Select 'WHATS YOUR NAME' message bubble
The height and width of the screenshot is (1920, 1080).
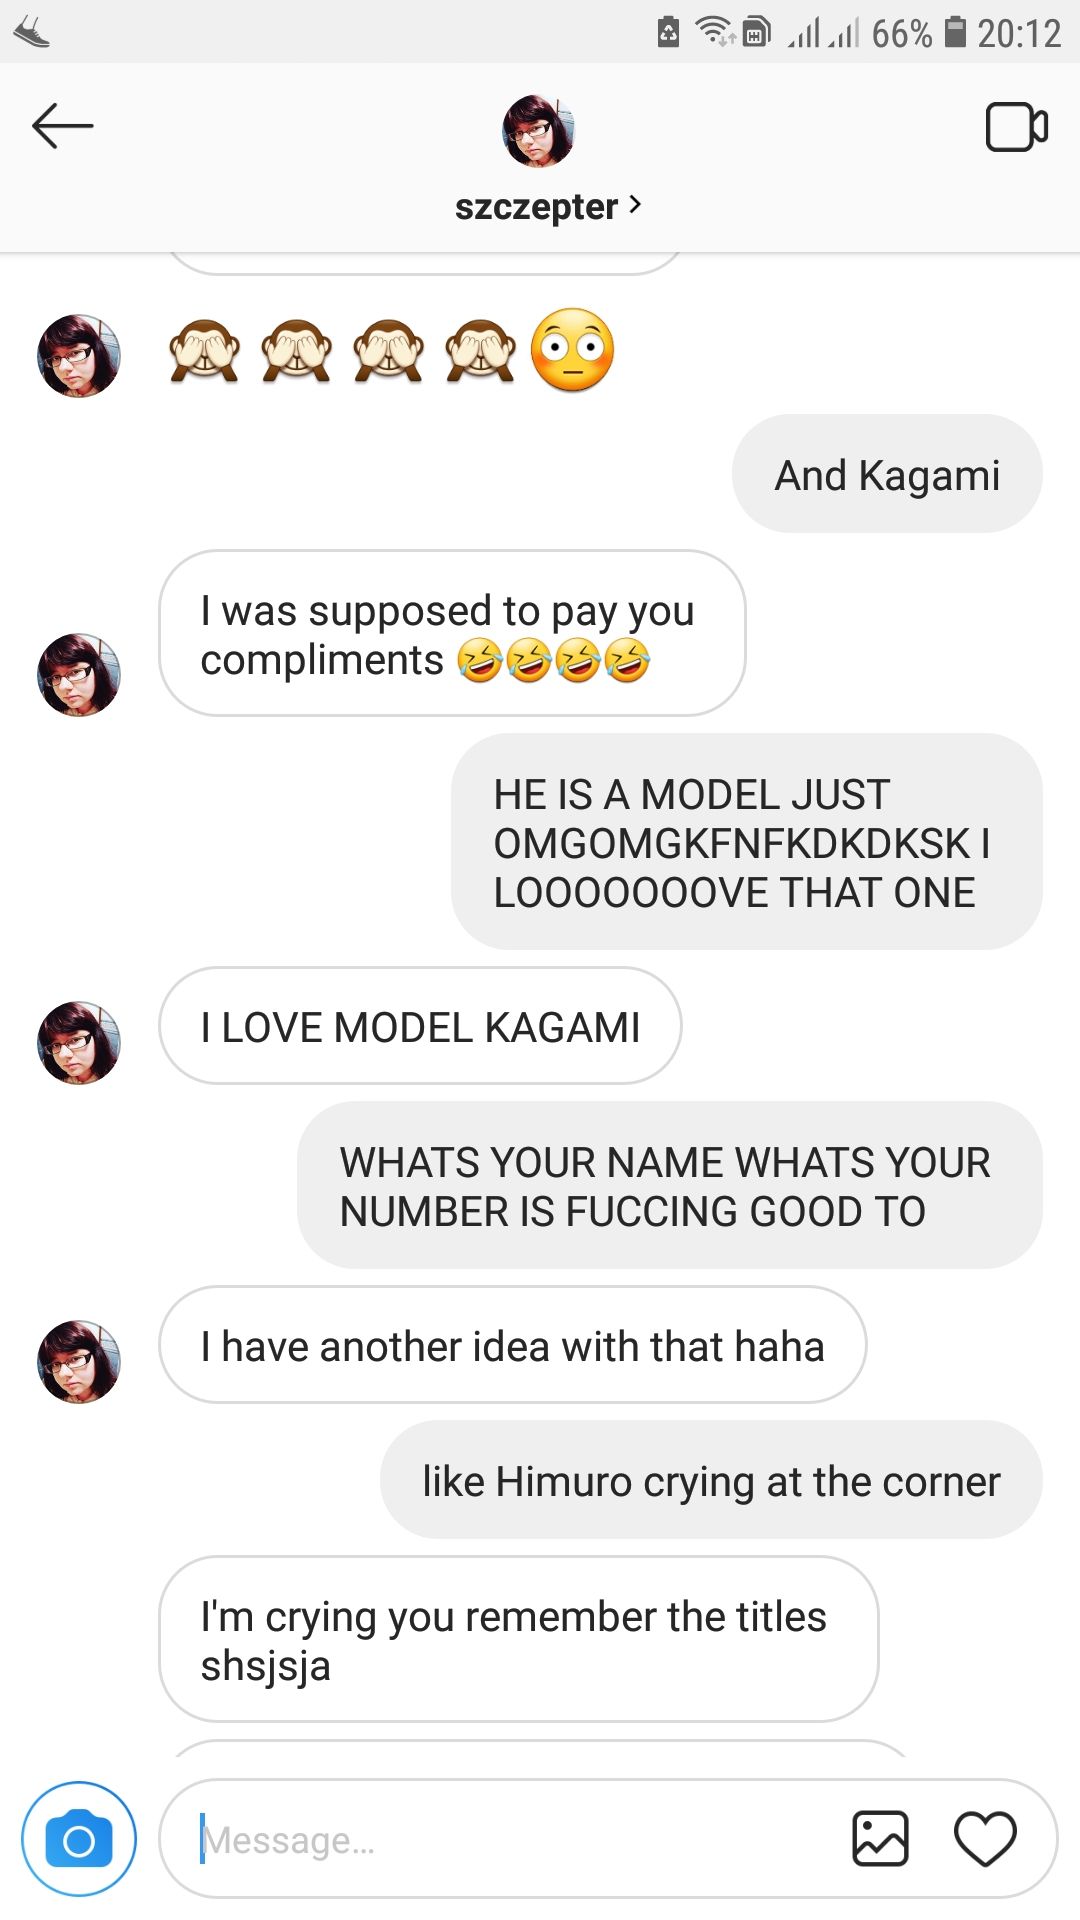(x=670, y=1186)
